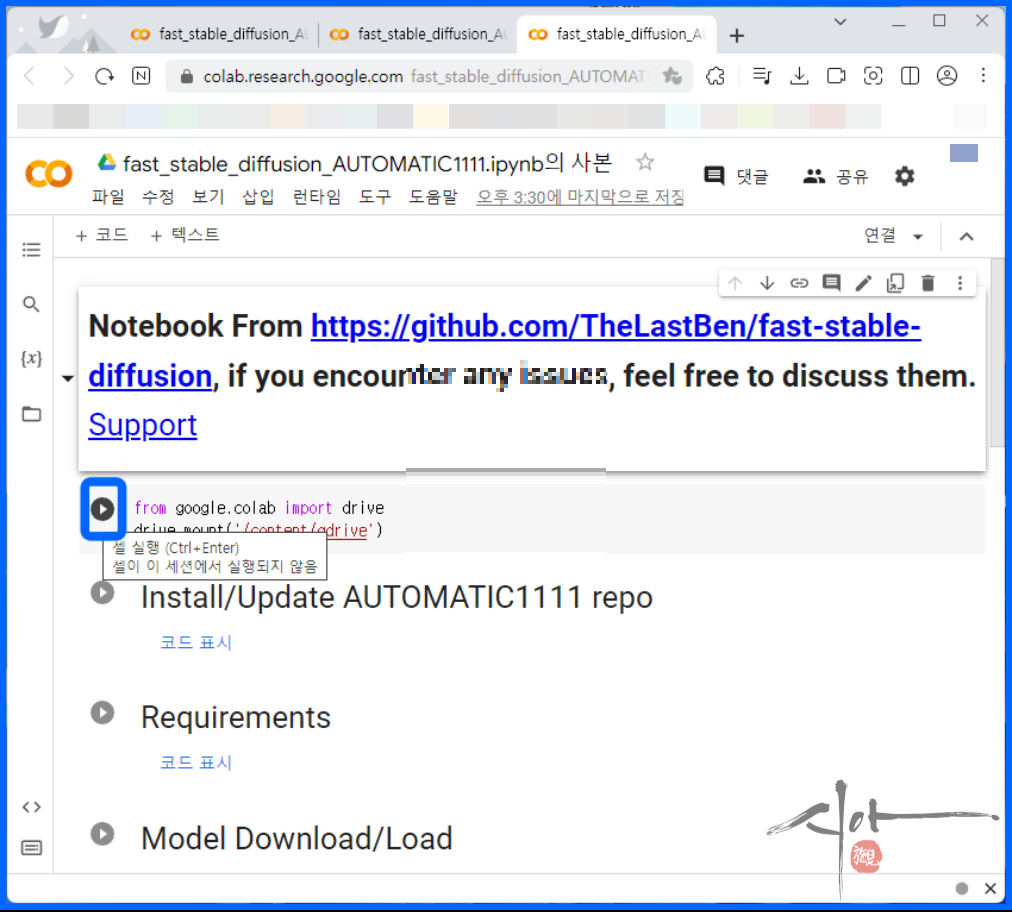Viewport: 1012px width, 912px height.
Task: Run the Model Download/Load cell
Action: [x=103, y=834]
